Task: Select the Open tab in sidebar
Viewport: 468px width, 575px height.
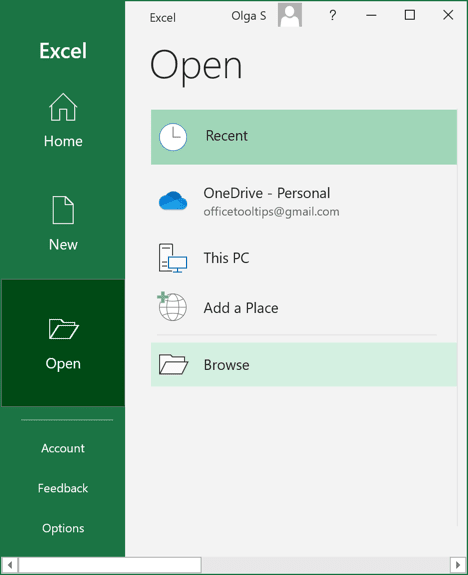Action: pyautogui.click(x=63, y=343)
